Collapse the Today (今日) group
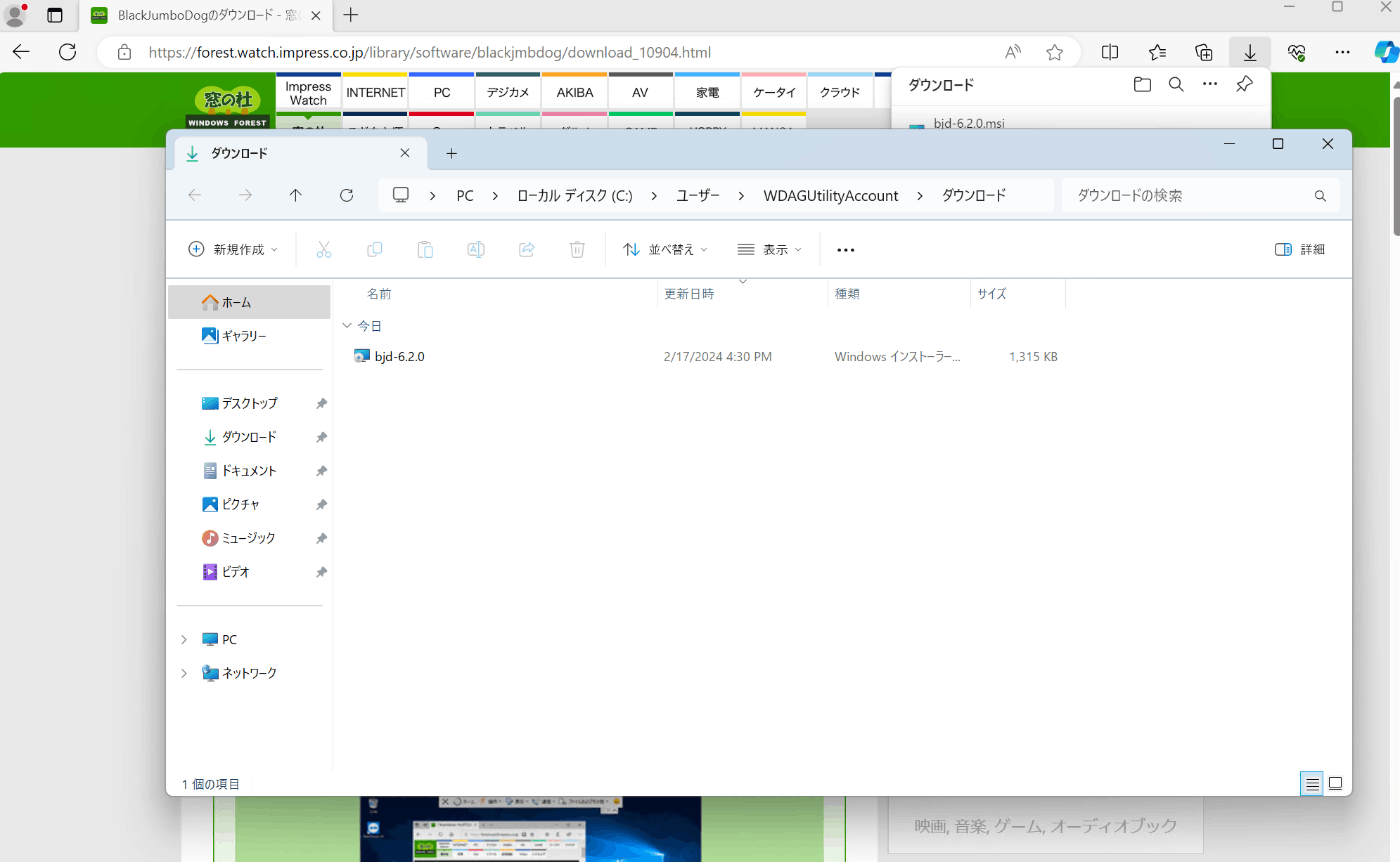This screenshot has height=862, width=1400. pos(347,326)
